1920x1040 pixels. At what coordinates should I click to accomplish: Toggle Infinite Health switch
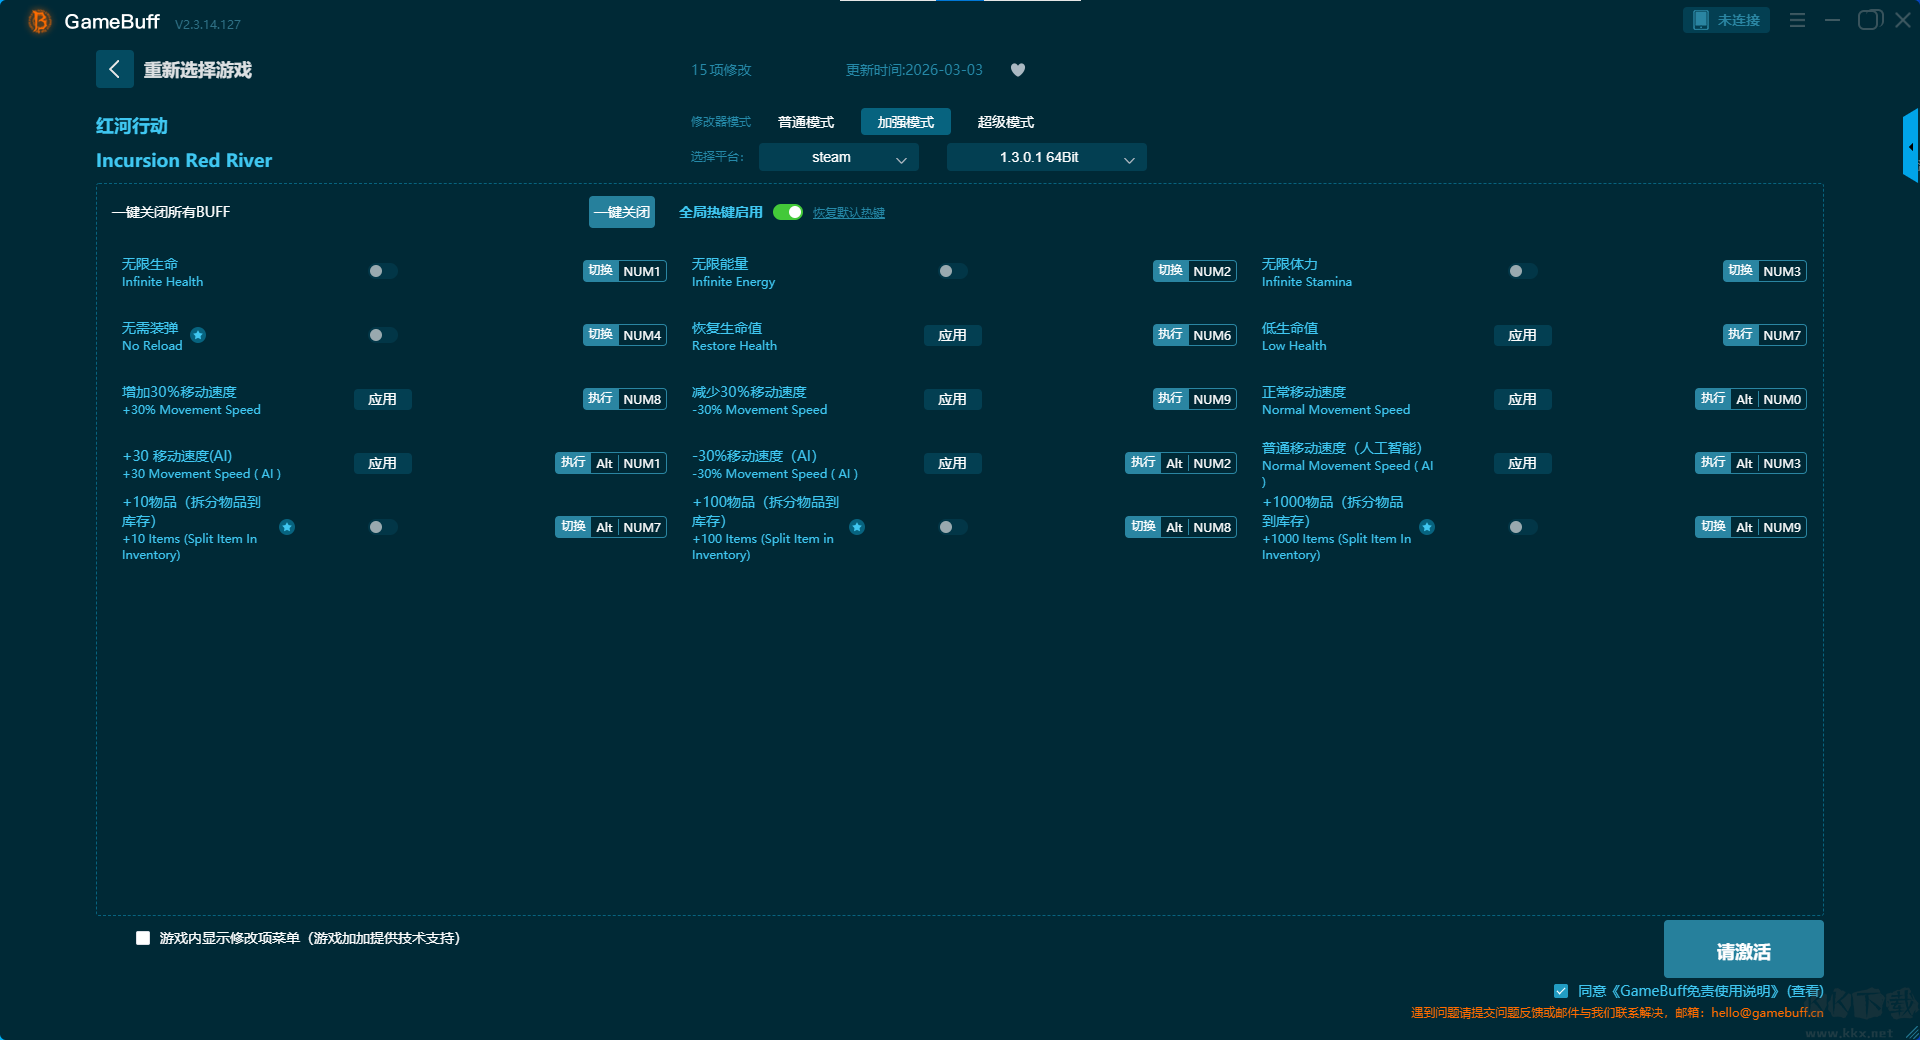click(x=382, y=271)
